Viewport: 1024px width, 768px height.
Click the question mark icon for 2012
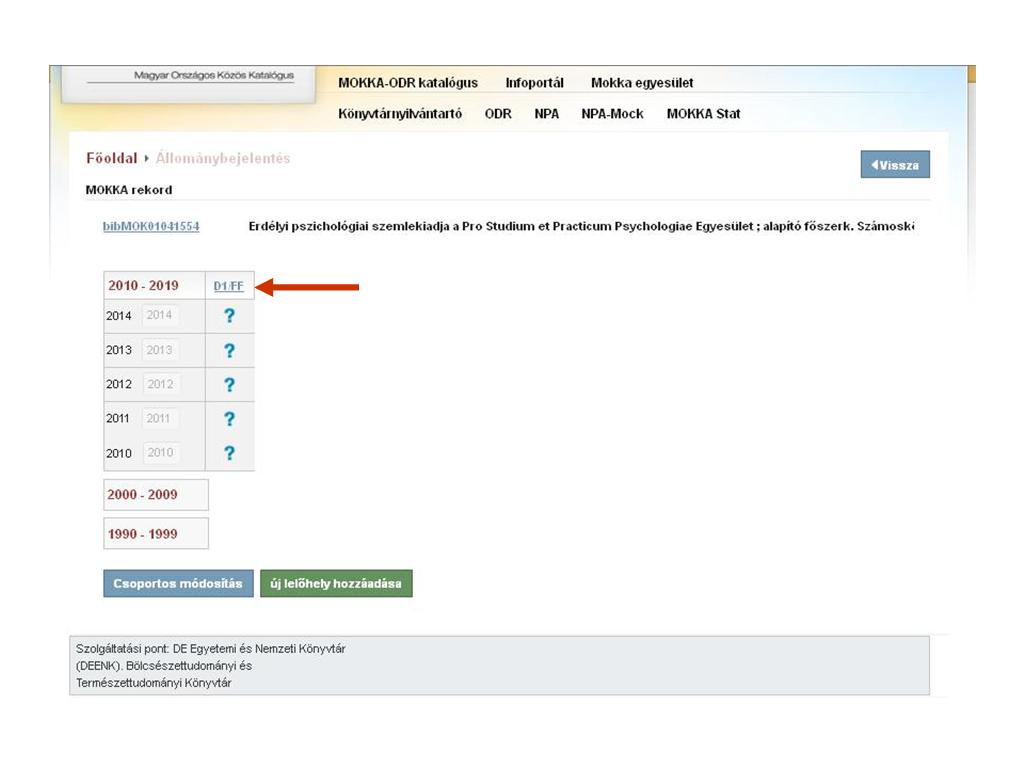tap(229, 385)
